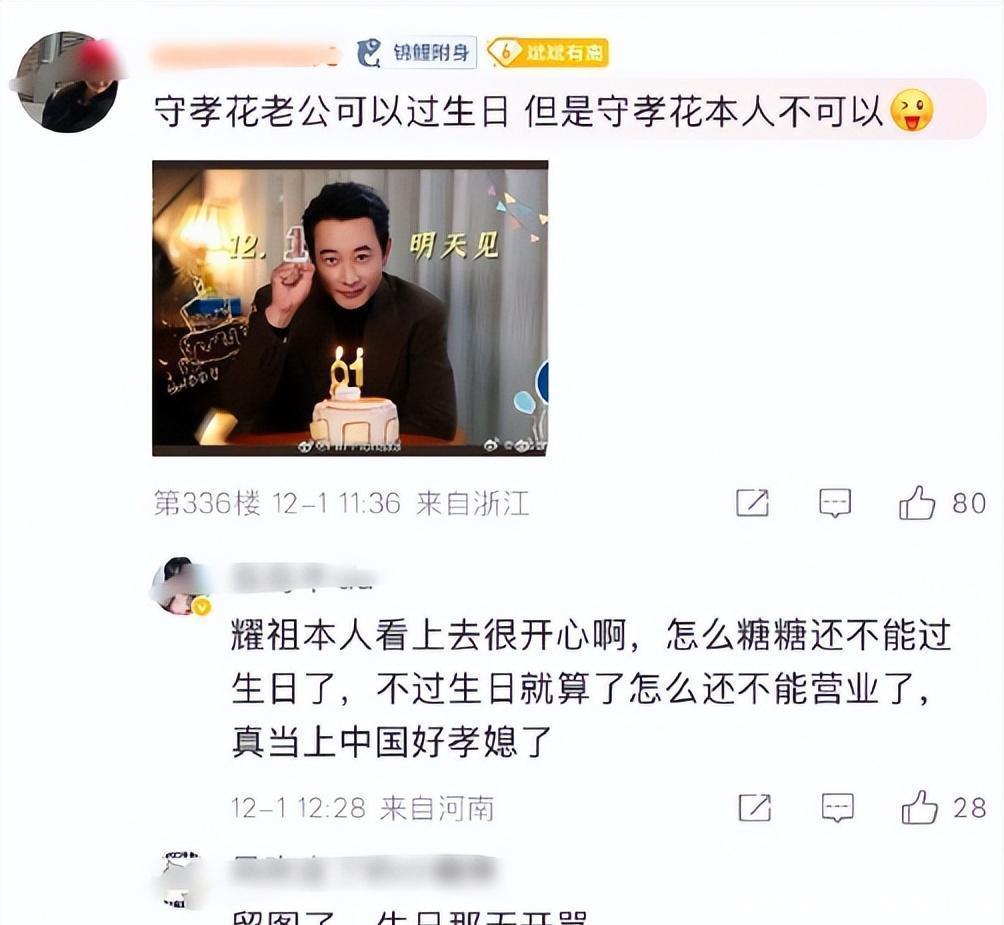The image size is (1004, 925).
Task: Open the yellow level 6 fan badge
Action: pos(547,52)
